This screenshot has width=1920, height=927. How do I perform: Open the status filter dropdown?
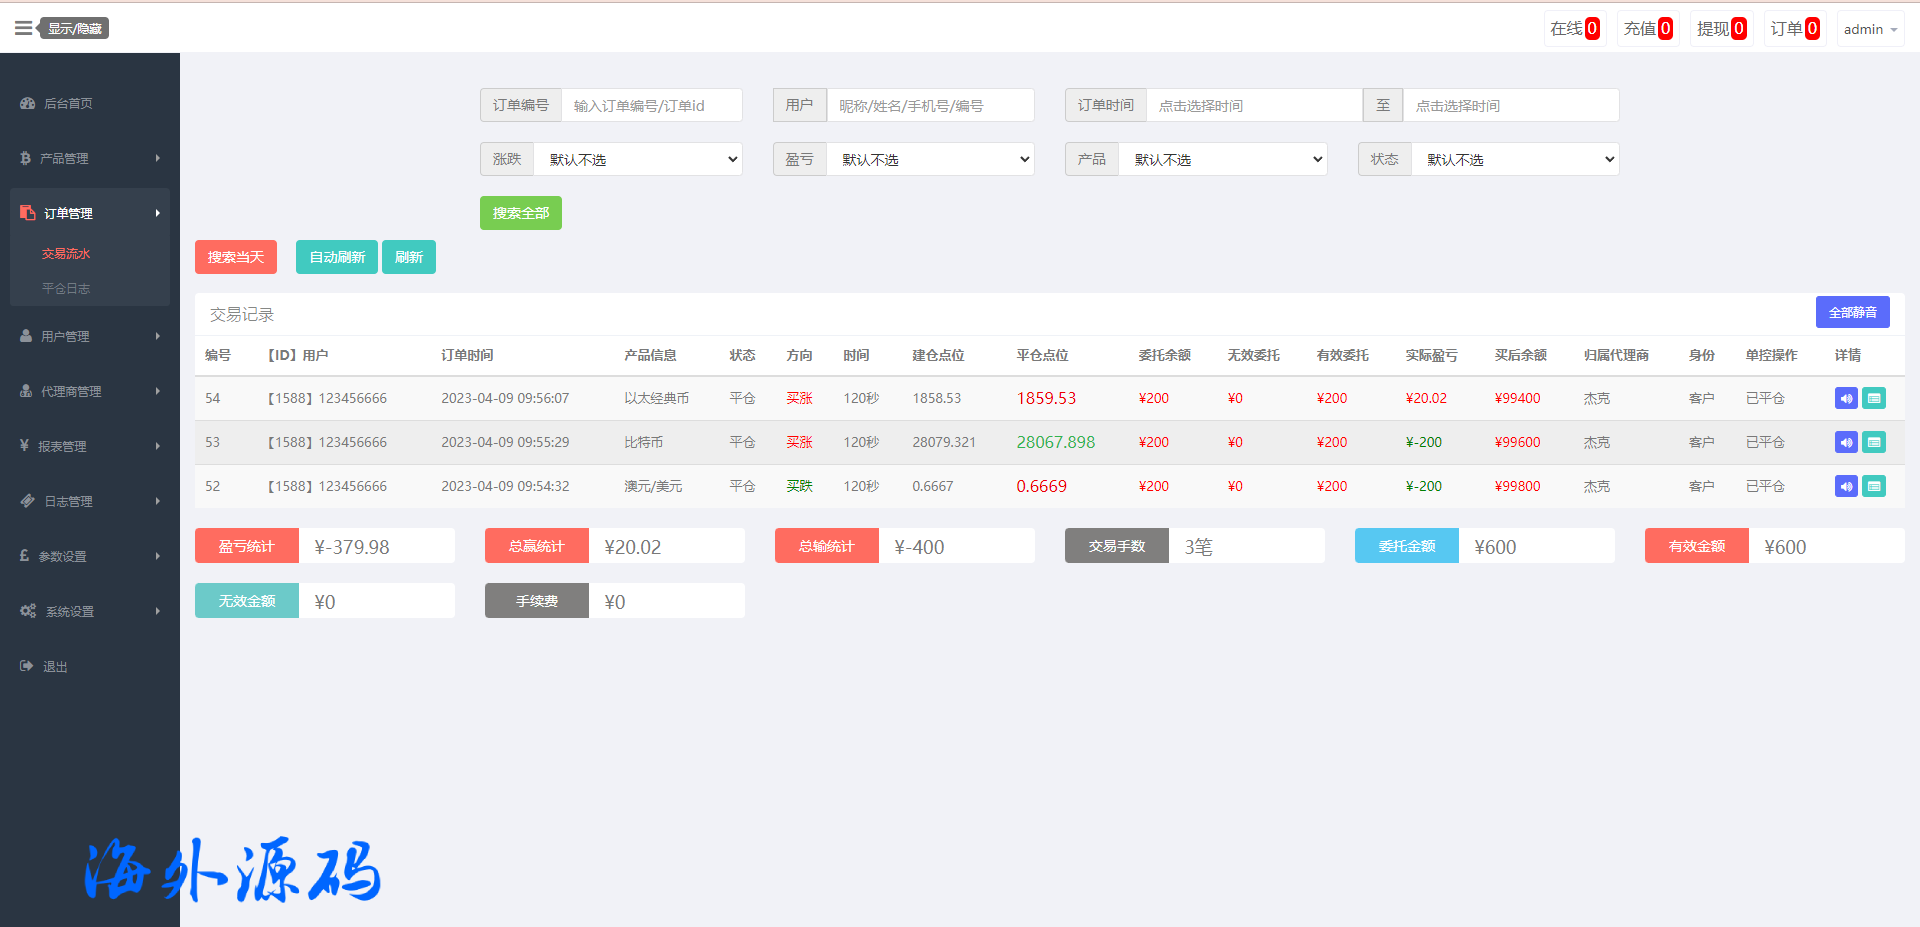(x=1514, y=159)
